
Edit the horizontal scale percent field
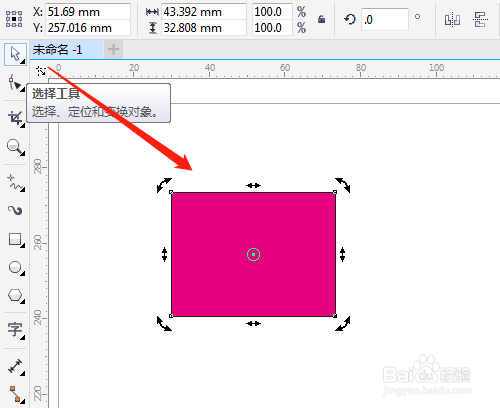click(272, 12)
